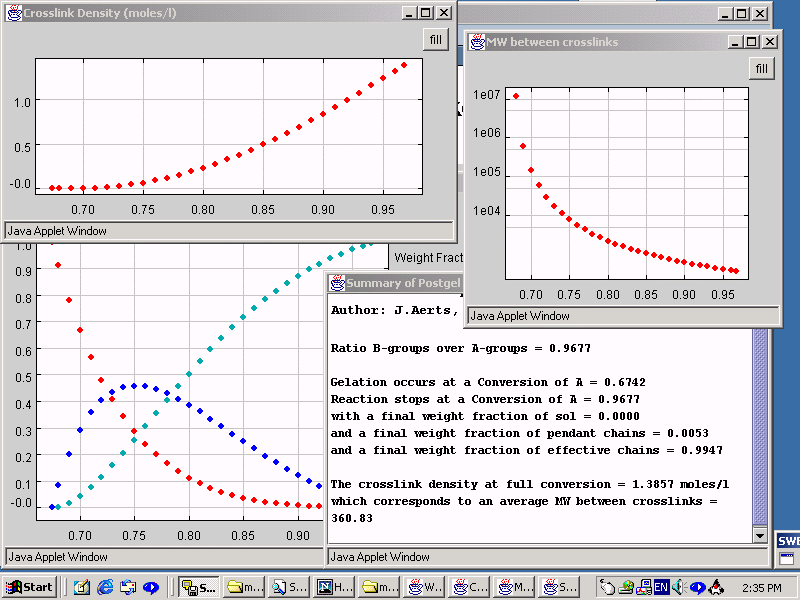
Task: Click the system clock showing 2:35 PM
Action: tap(761, 587)
